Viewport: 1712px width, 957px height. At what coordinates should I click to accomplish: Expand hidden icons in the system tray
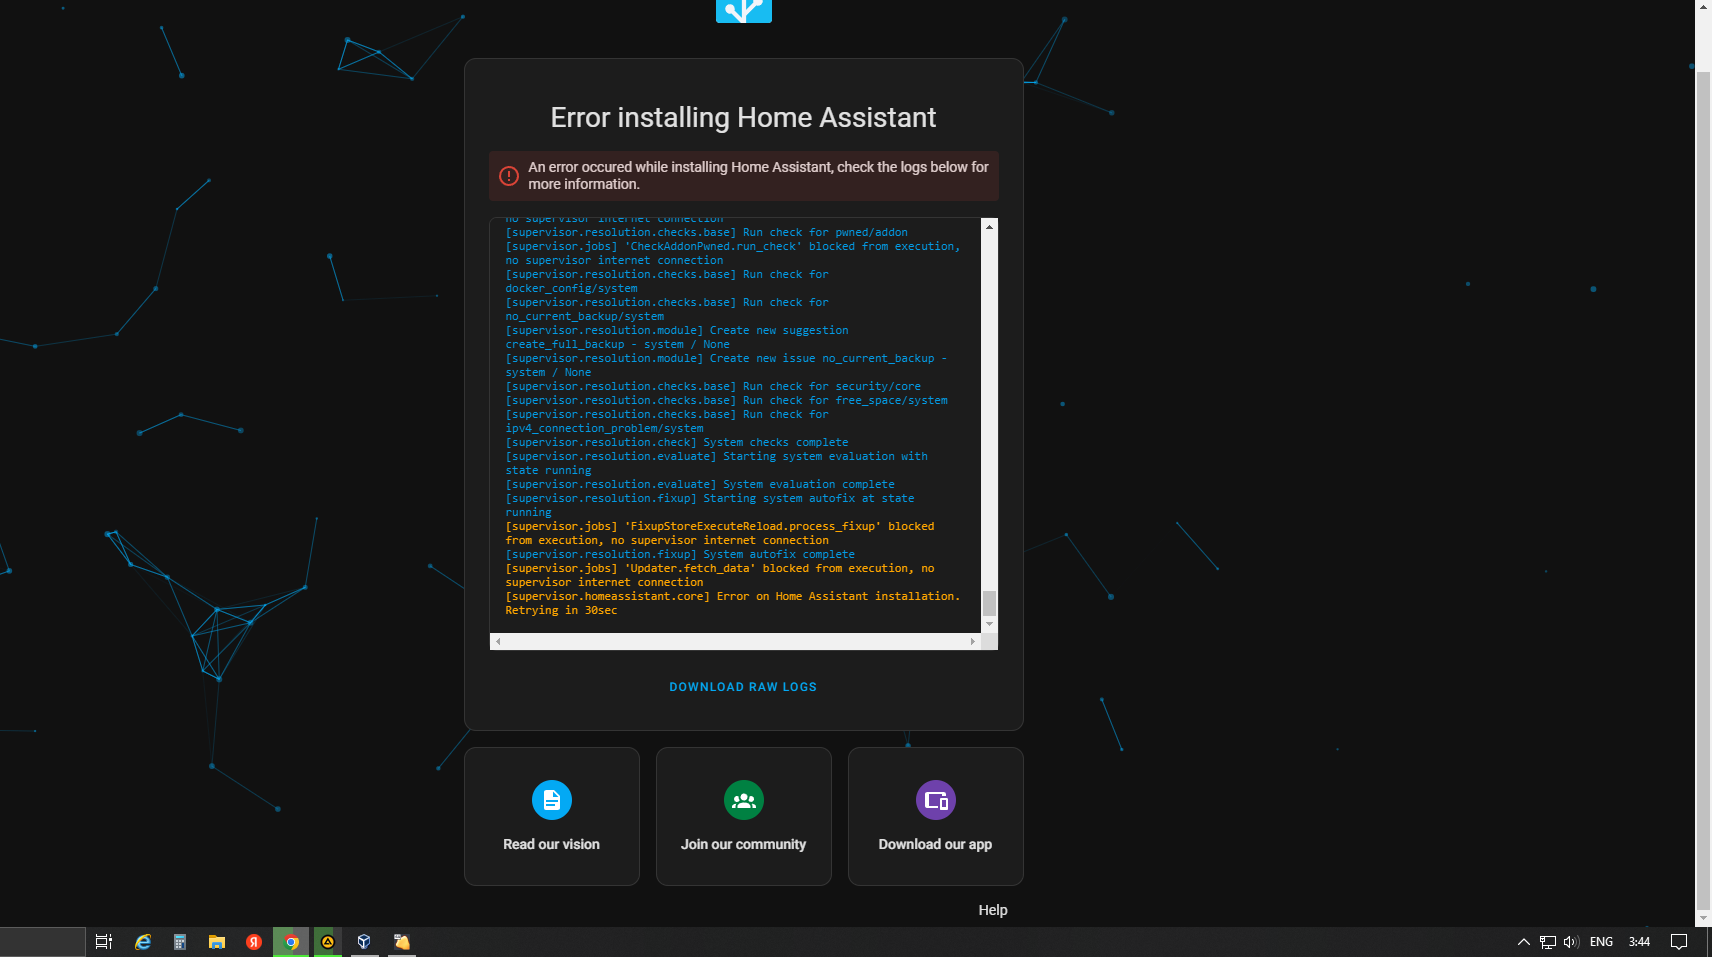[x=1523, y=941]
